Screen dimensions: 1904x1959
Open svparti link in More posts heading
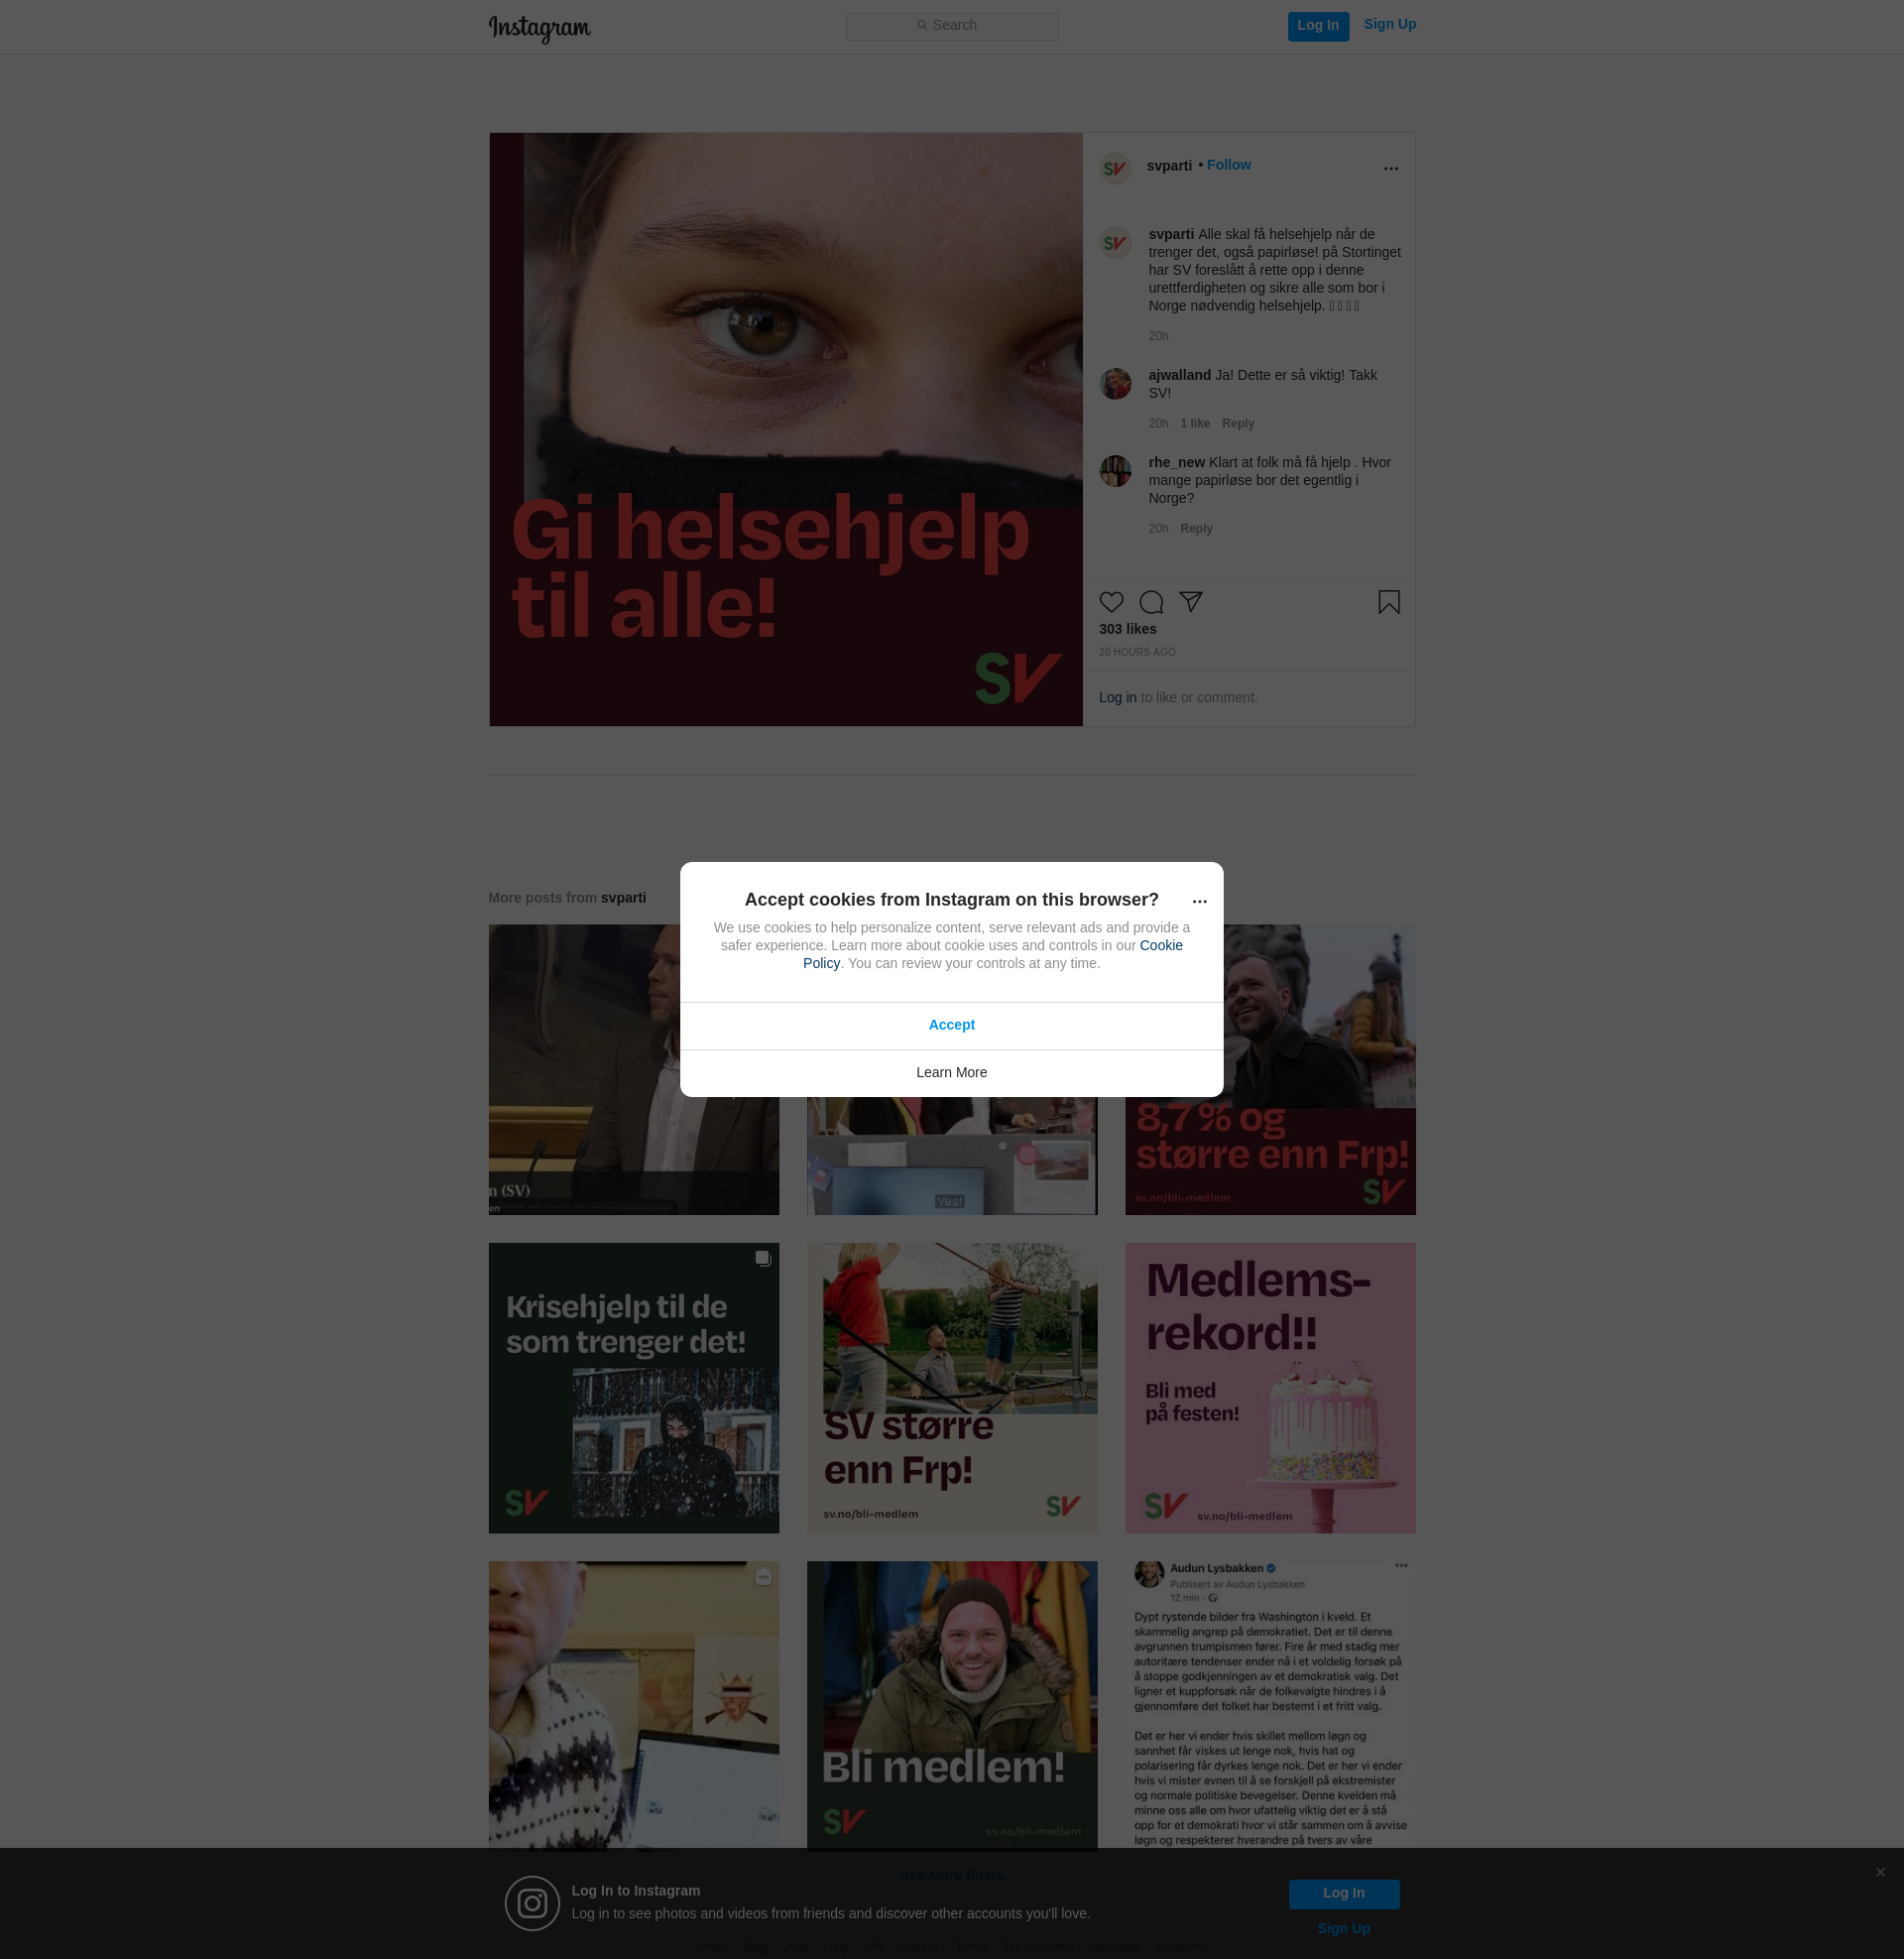coord(623,898)
